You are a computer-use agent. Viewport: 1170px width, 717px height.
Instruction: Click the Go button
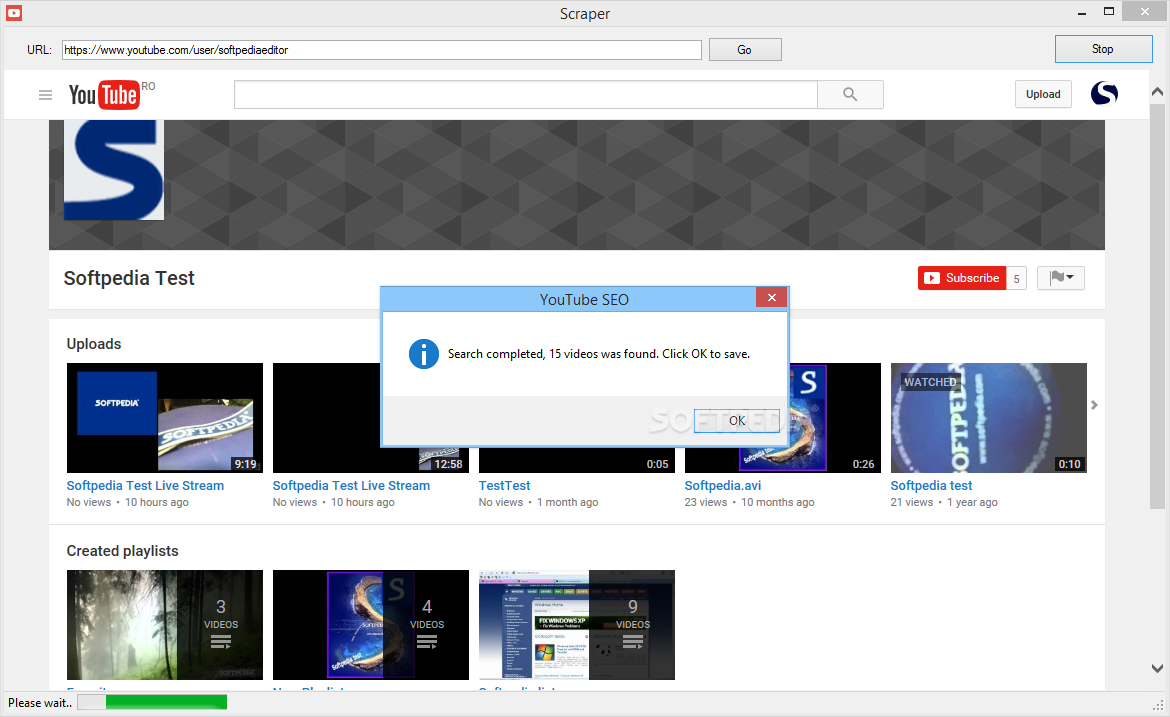tap(745, 50)
